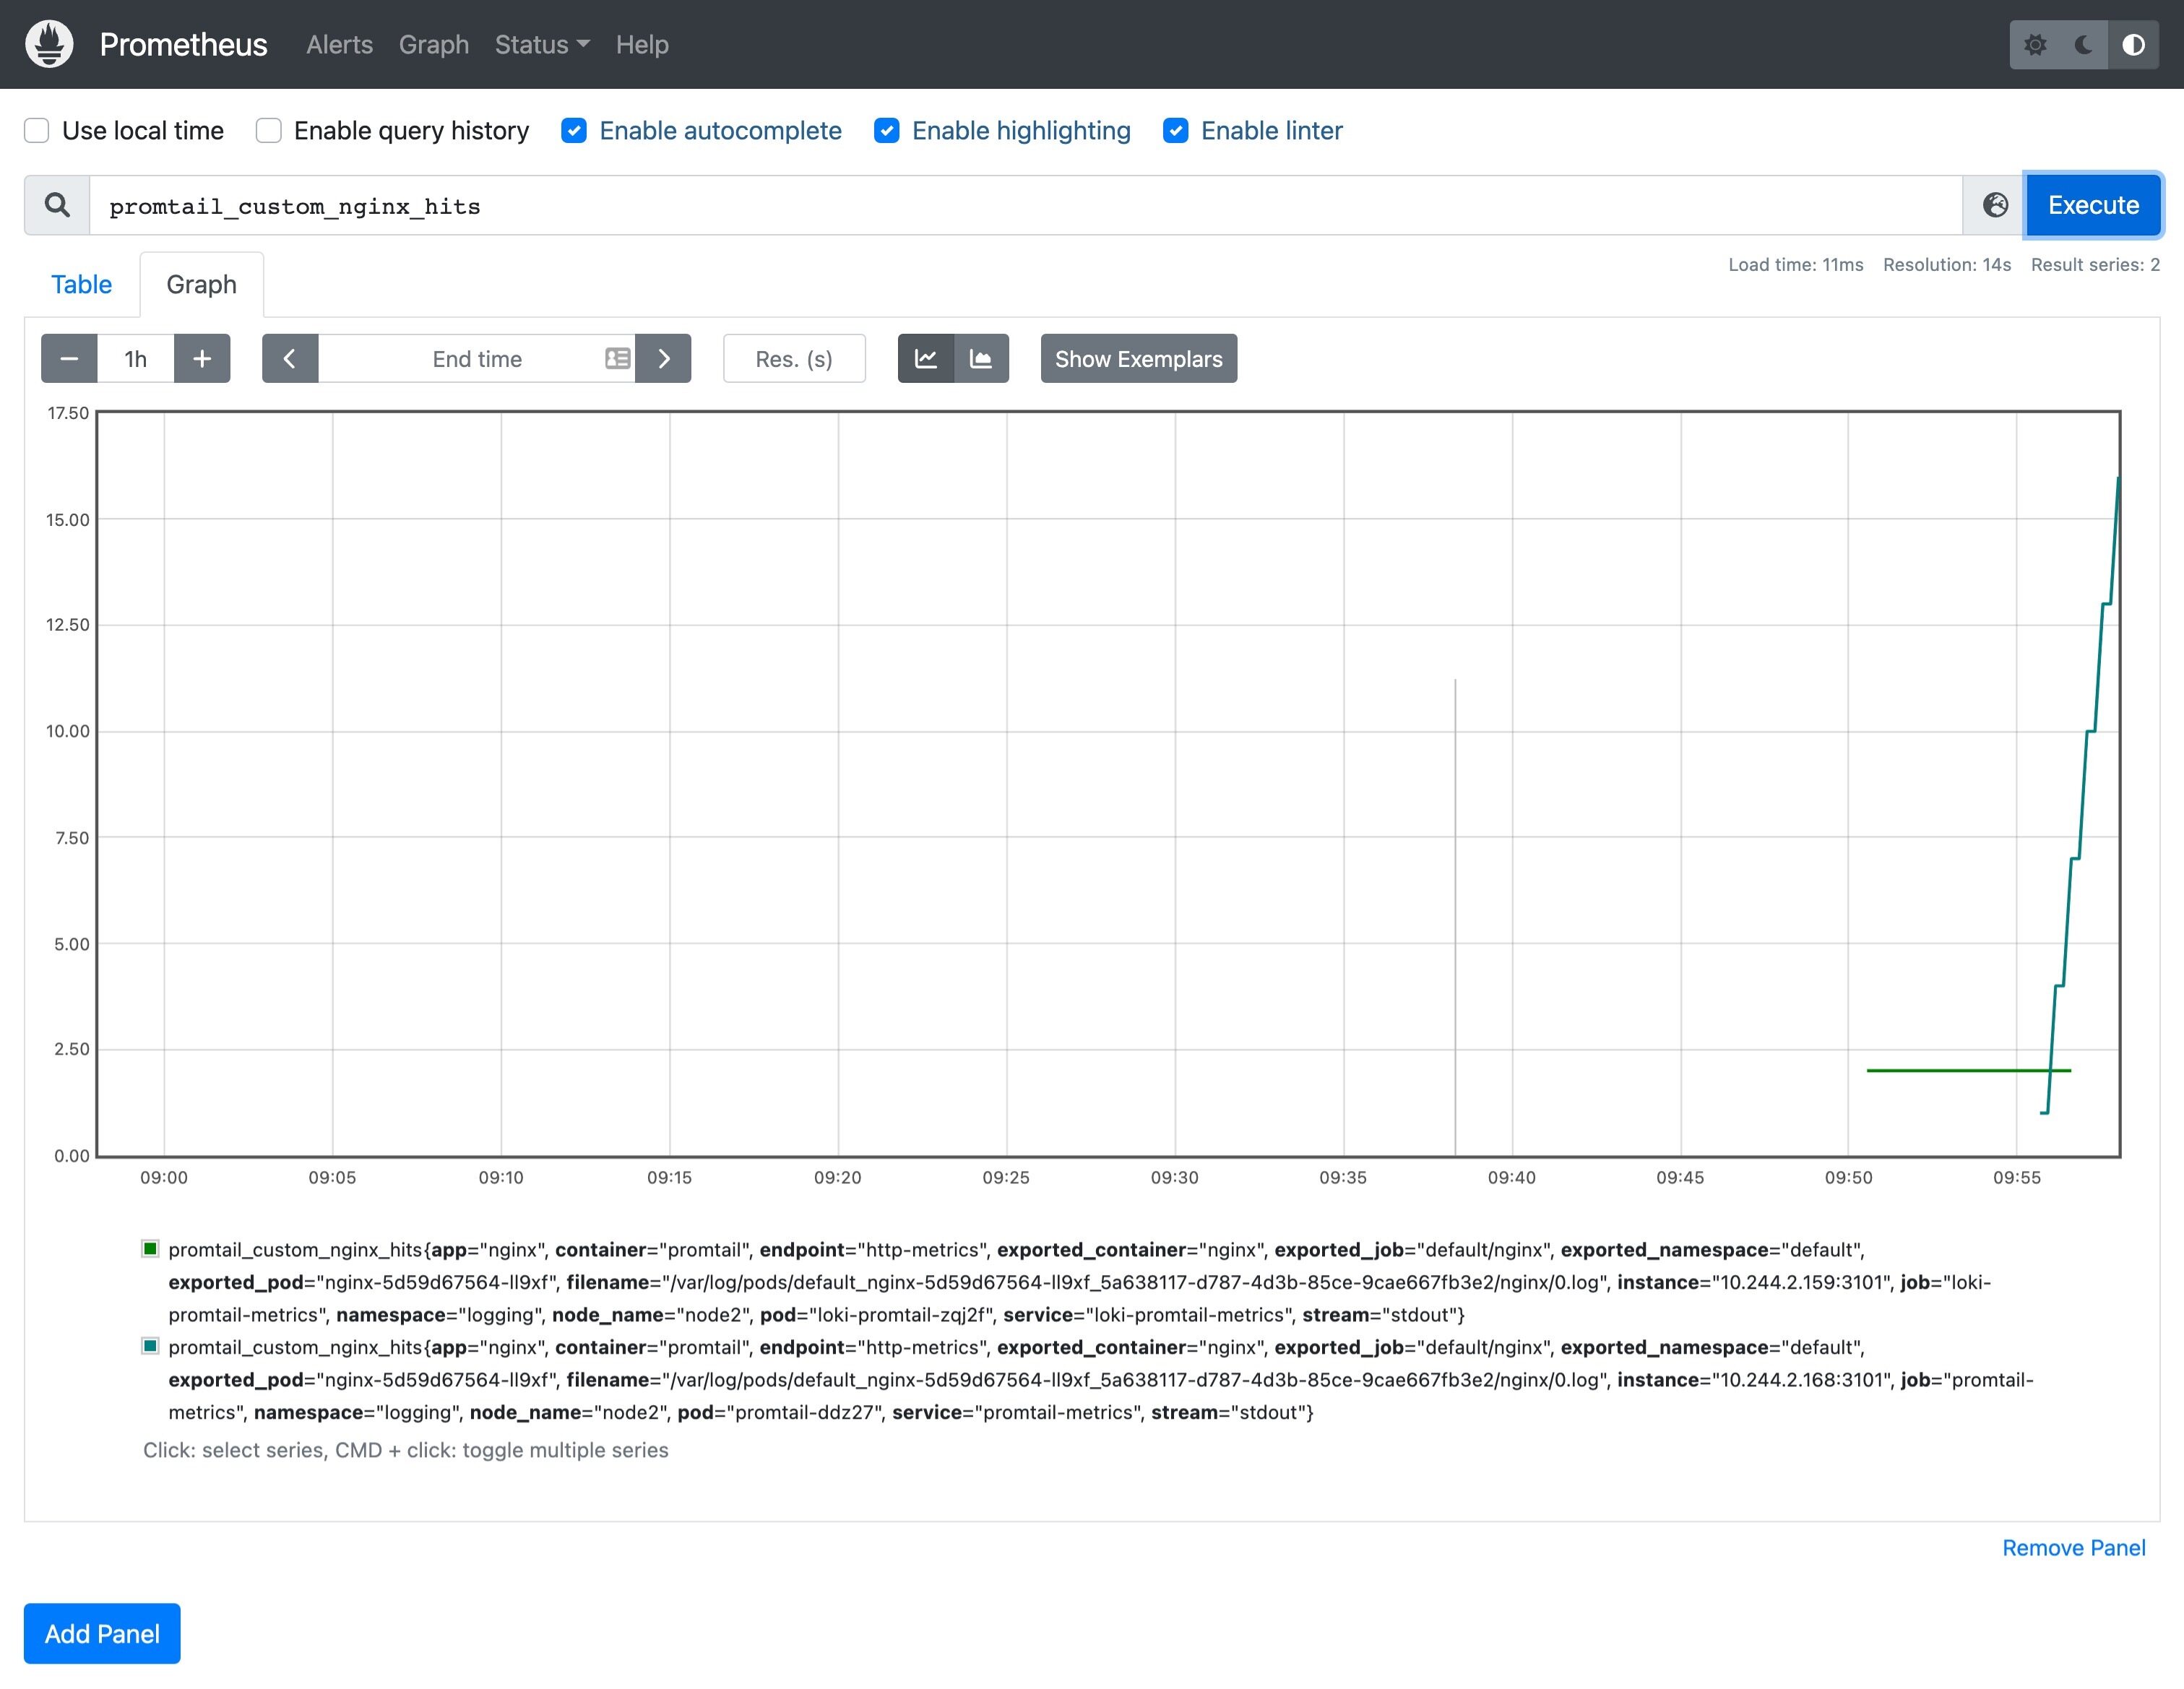Disable the highlighting checkbox
The height and width of the screenshot is (1689, 2184).
point(887,131)
